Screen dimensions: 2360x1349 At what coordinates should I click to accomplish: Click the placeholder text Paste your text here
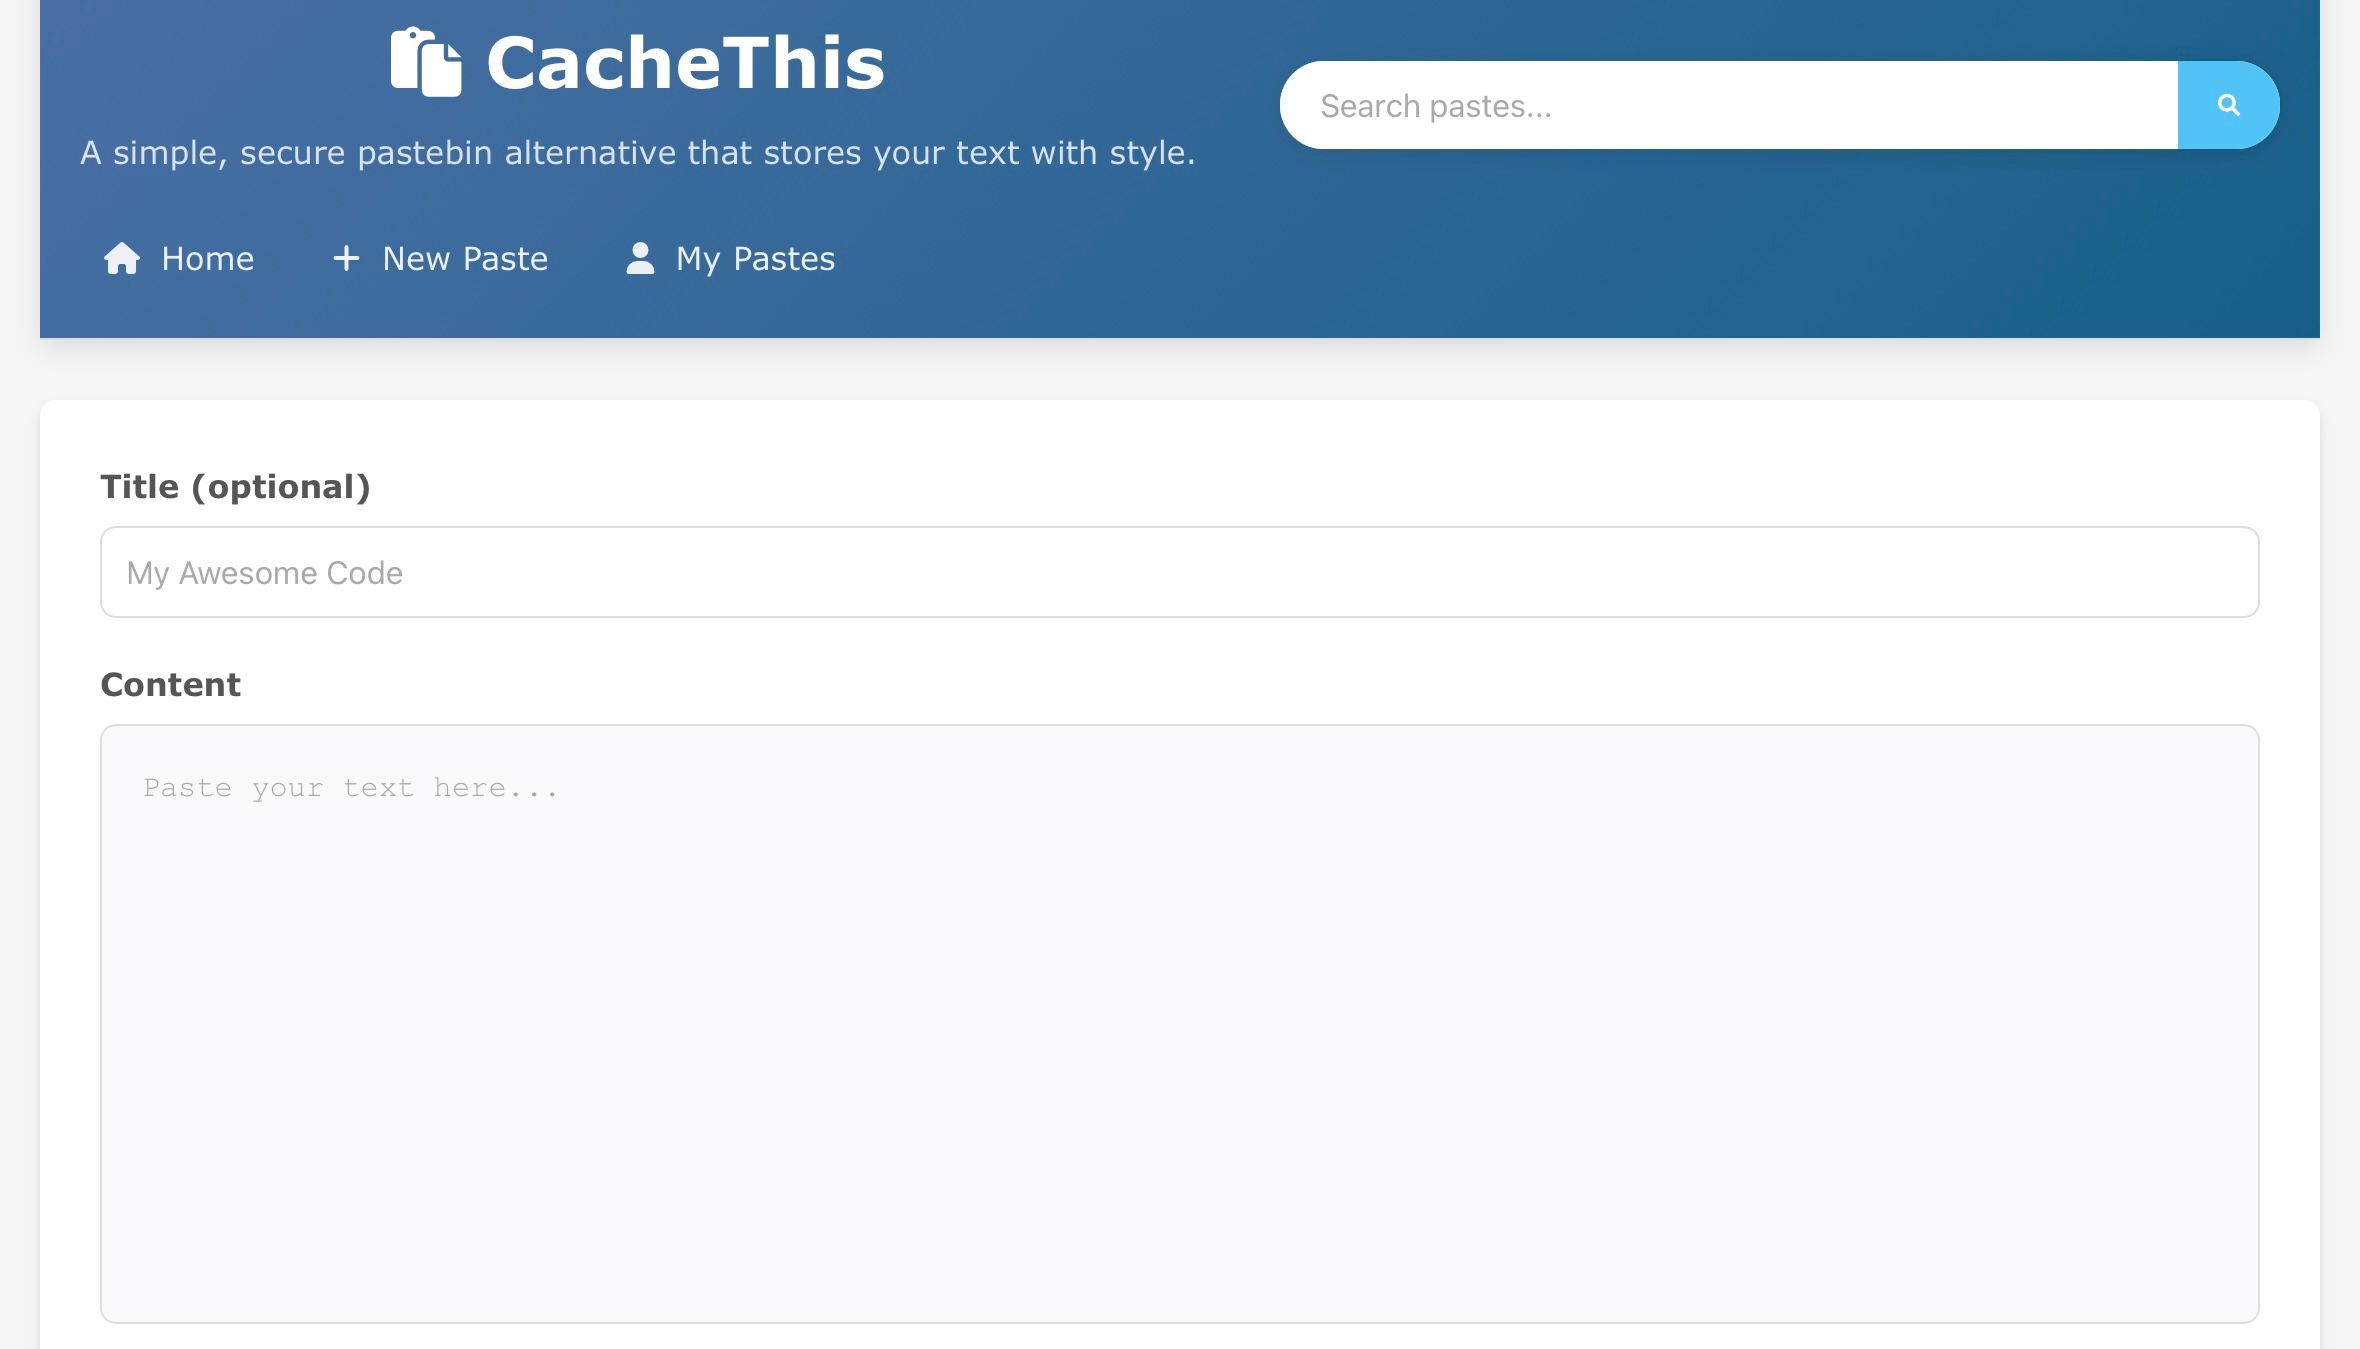pyautogui.click(x=351, y=787)
